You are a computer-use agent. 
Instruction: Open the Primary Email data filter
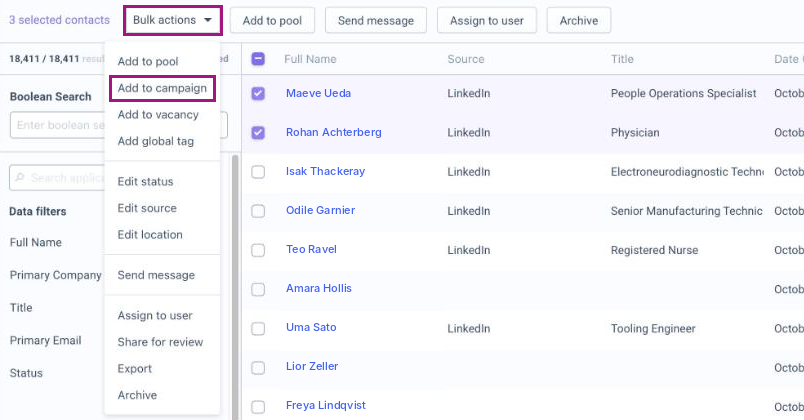tap(45, 341)
